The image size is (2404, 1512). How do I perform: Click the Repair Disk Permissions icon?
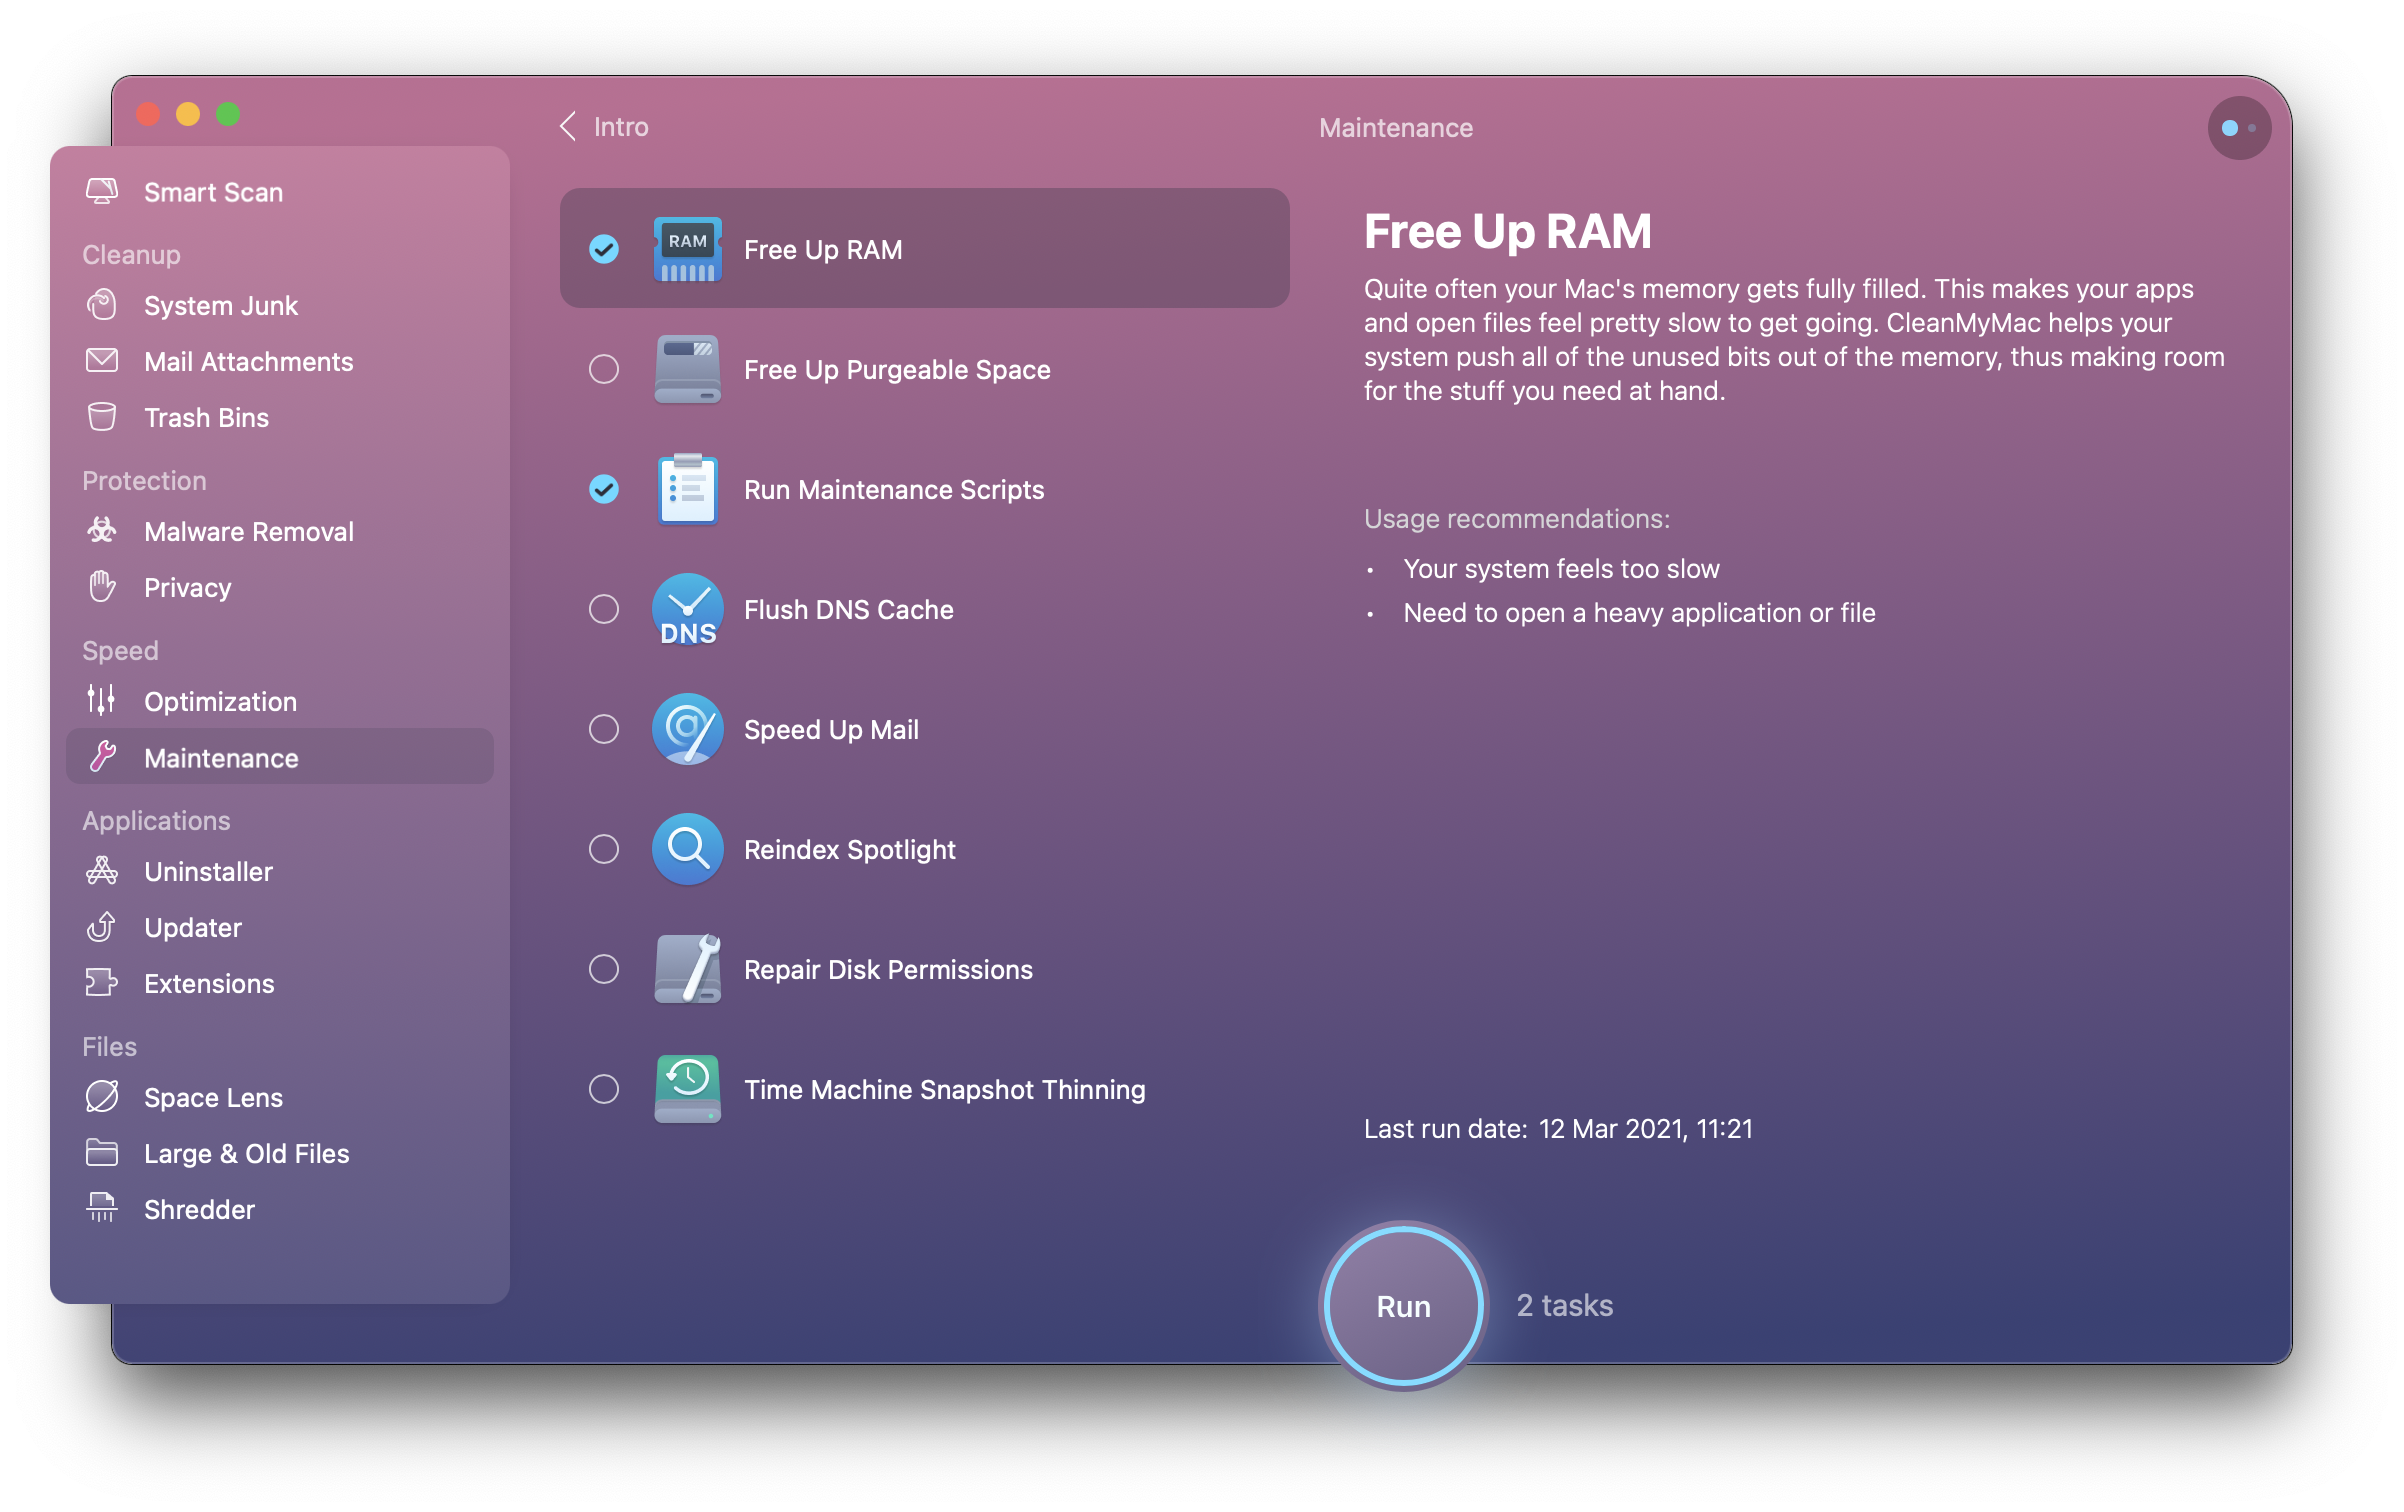click(686, 969)
